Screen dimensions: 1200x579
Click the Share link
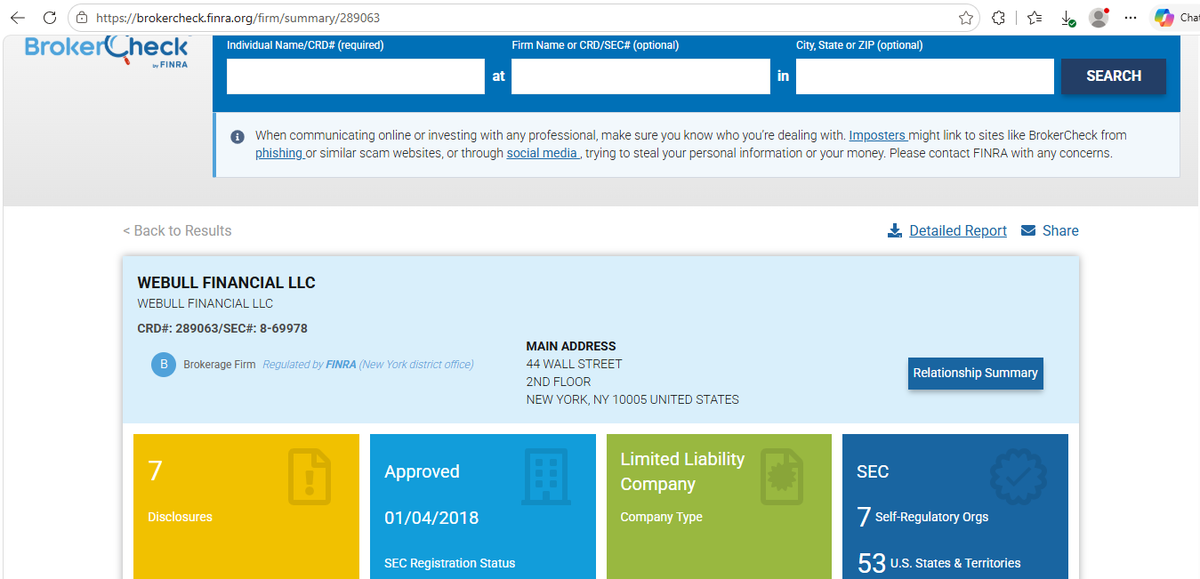click(1060, 231)
